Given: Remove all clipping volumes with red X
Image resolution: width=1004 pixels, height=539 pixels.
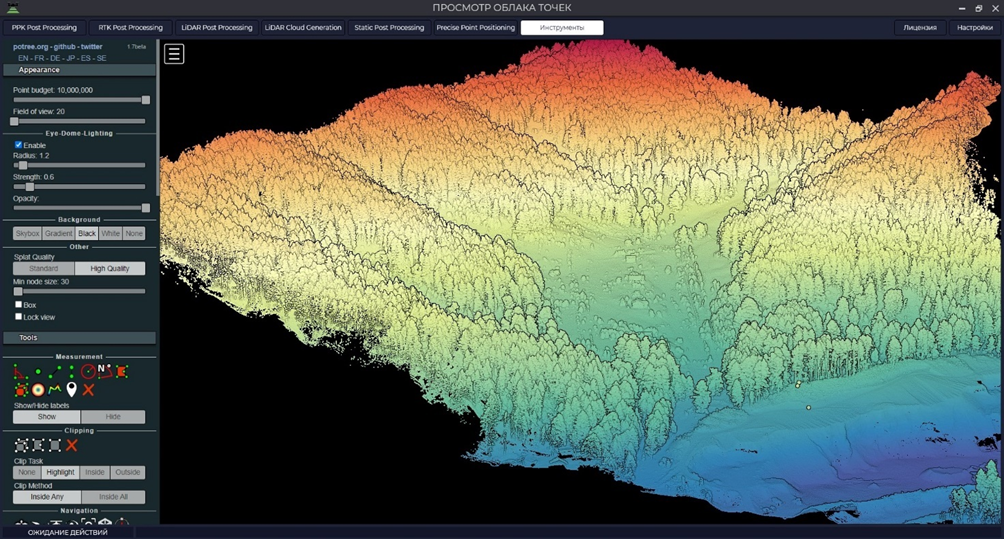Looking at the screenshot, I should click(72, 446).
